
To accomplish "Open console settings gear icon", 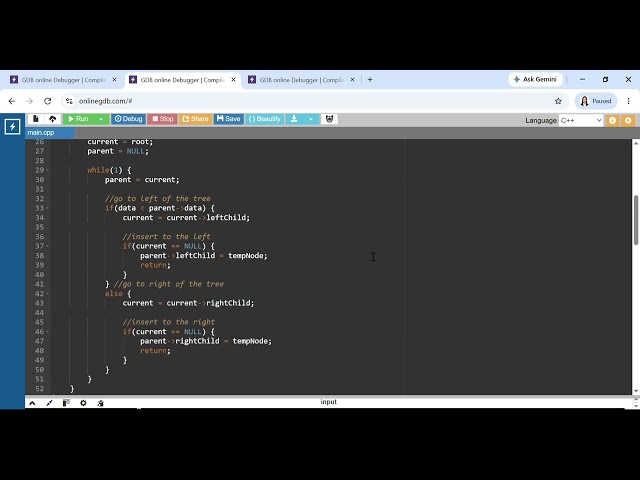I will tap(83, 403).
